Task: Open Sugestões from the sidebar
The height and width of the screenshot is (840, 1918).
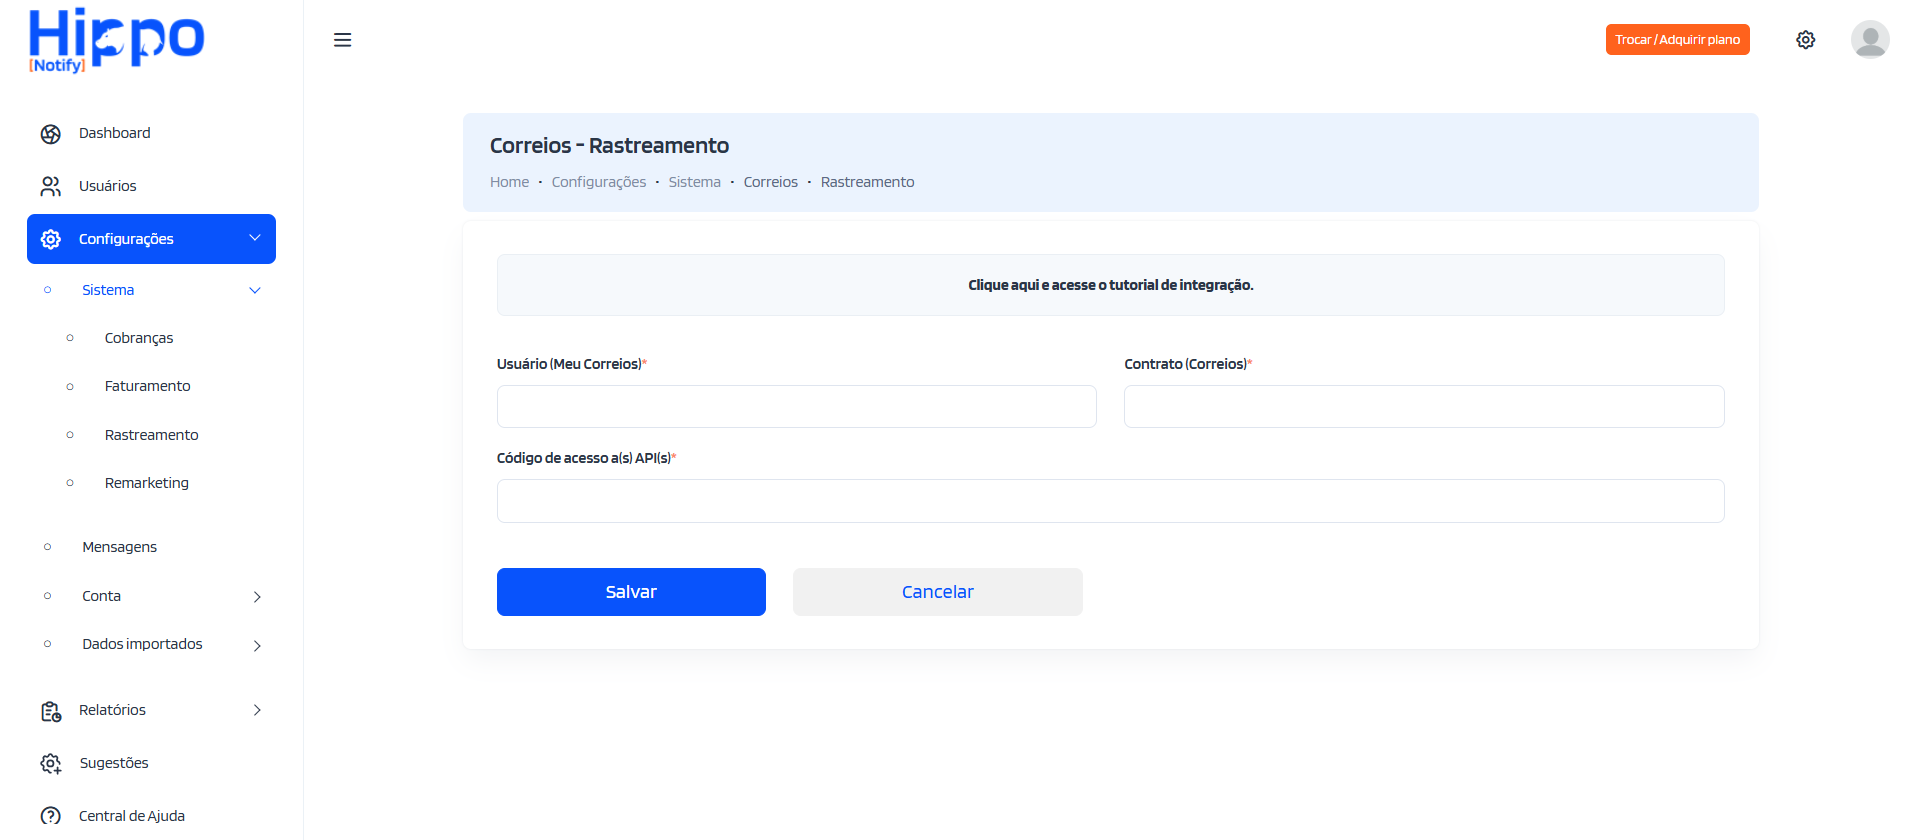Action: pos(114,763)
